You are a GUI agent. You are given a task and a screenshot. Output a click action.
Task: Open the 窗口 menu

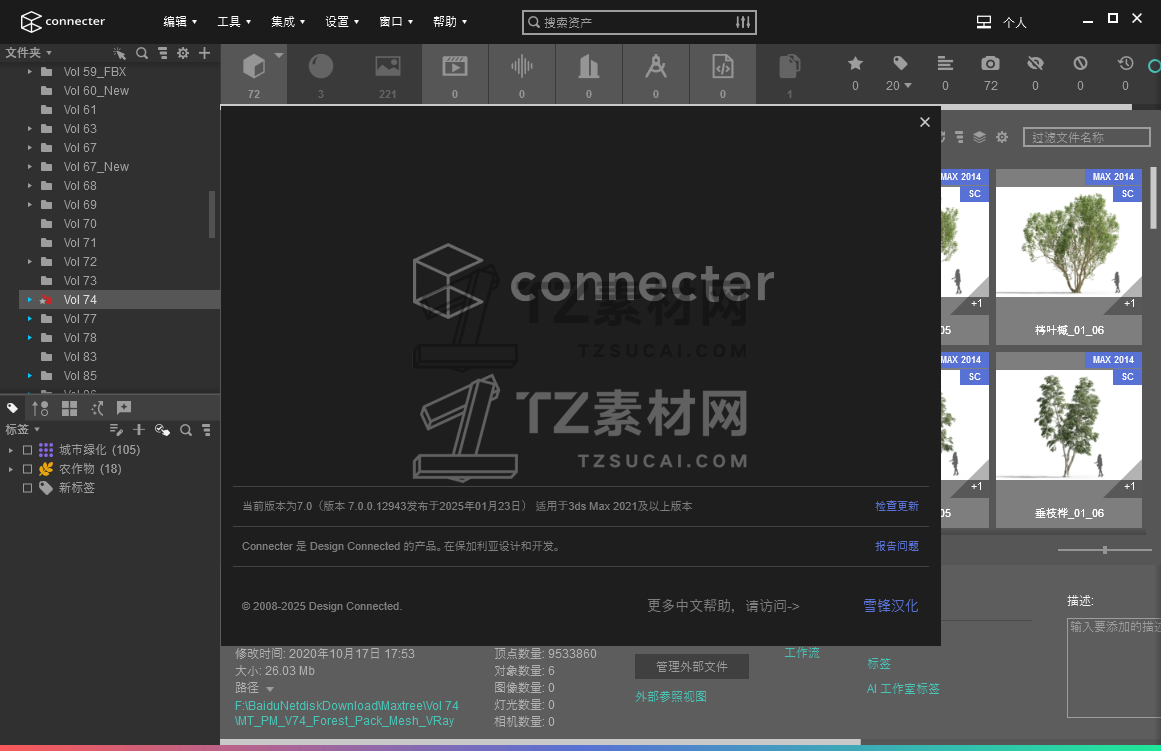(x=396, y=21)
